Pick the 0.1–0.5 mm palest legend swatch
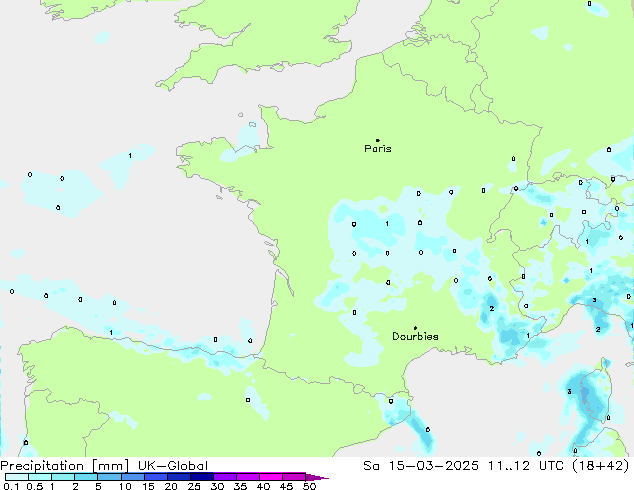634x490 pixels. 17,477
